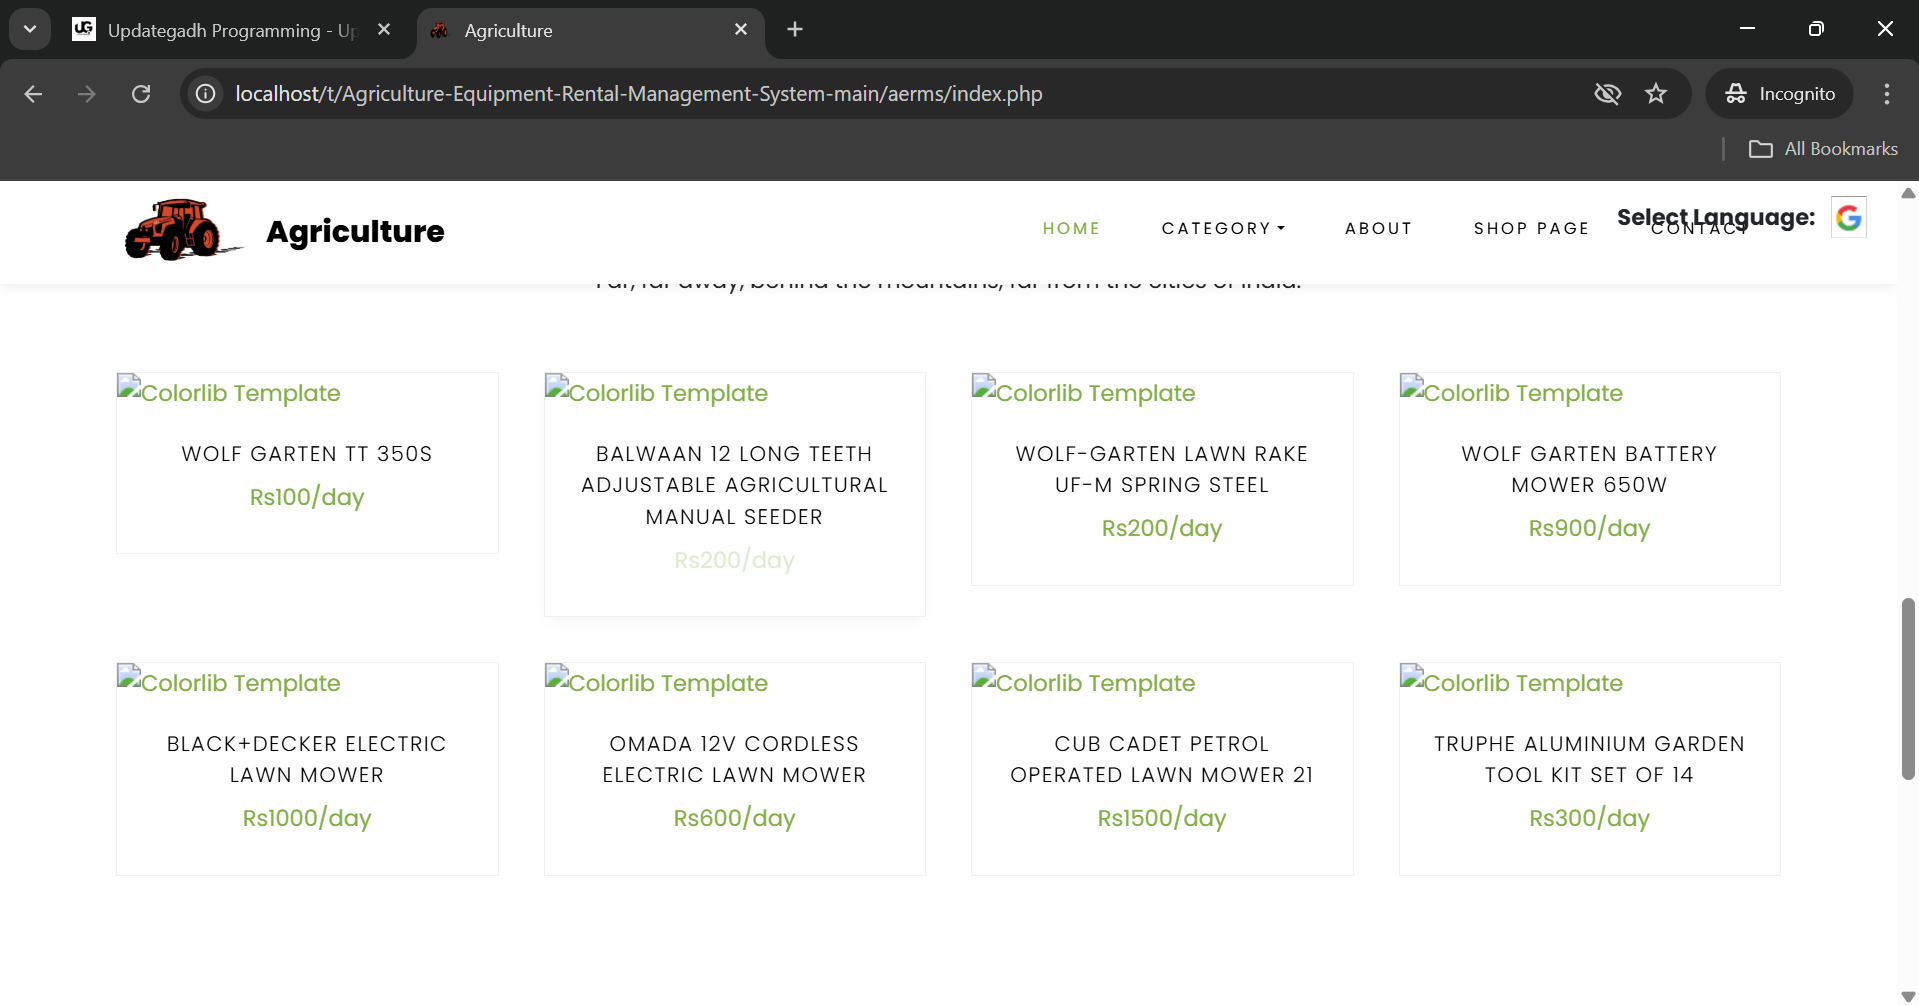1919x1005 pixels.
Task: Open Balwaan 12 Long Teeth Seeder title
Action: click(x=735, y=485)
